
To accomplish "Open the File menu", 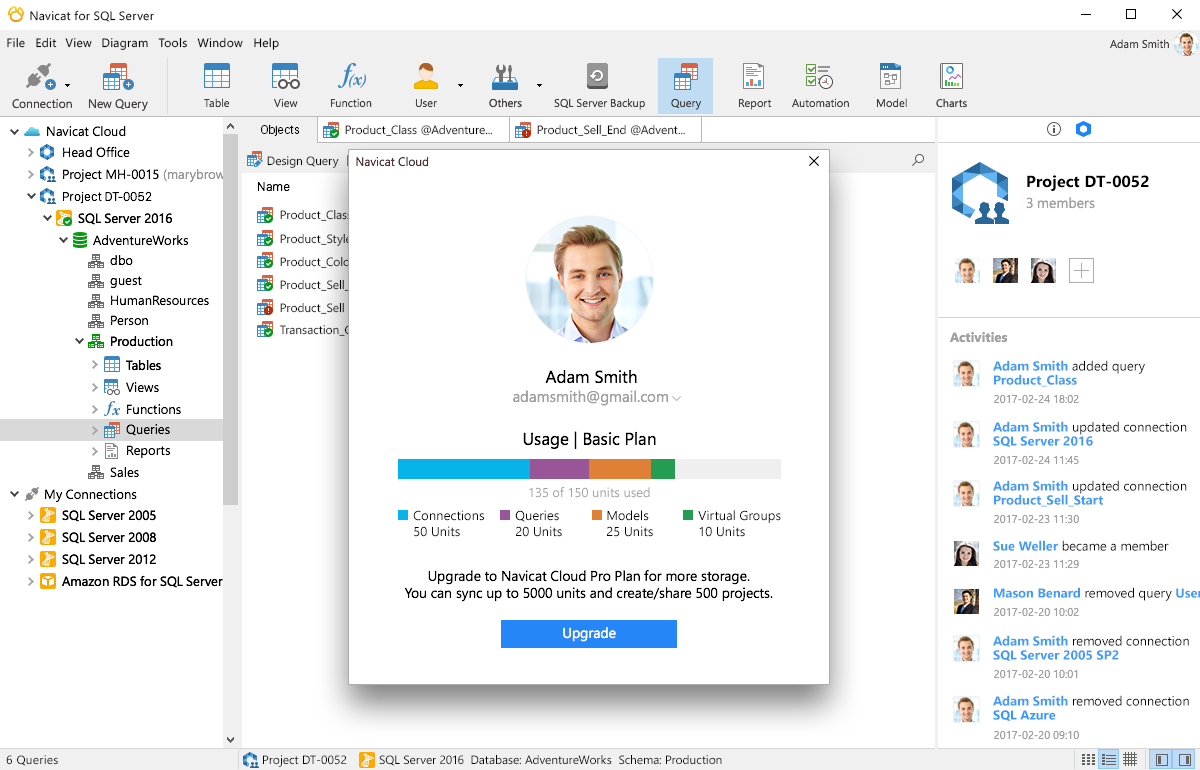I will click(15, 43).
